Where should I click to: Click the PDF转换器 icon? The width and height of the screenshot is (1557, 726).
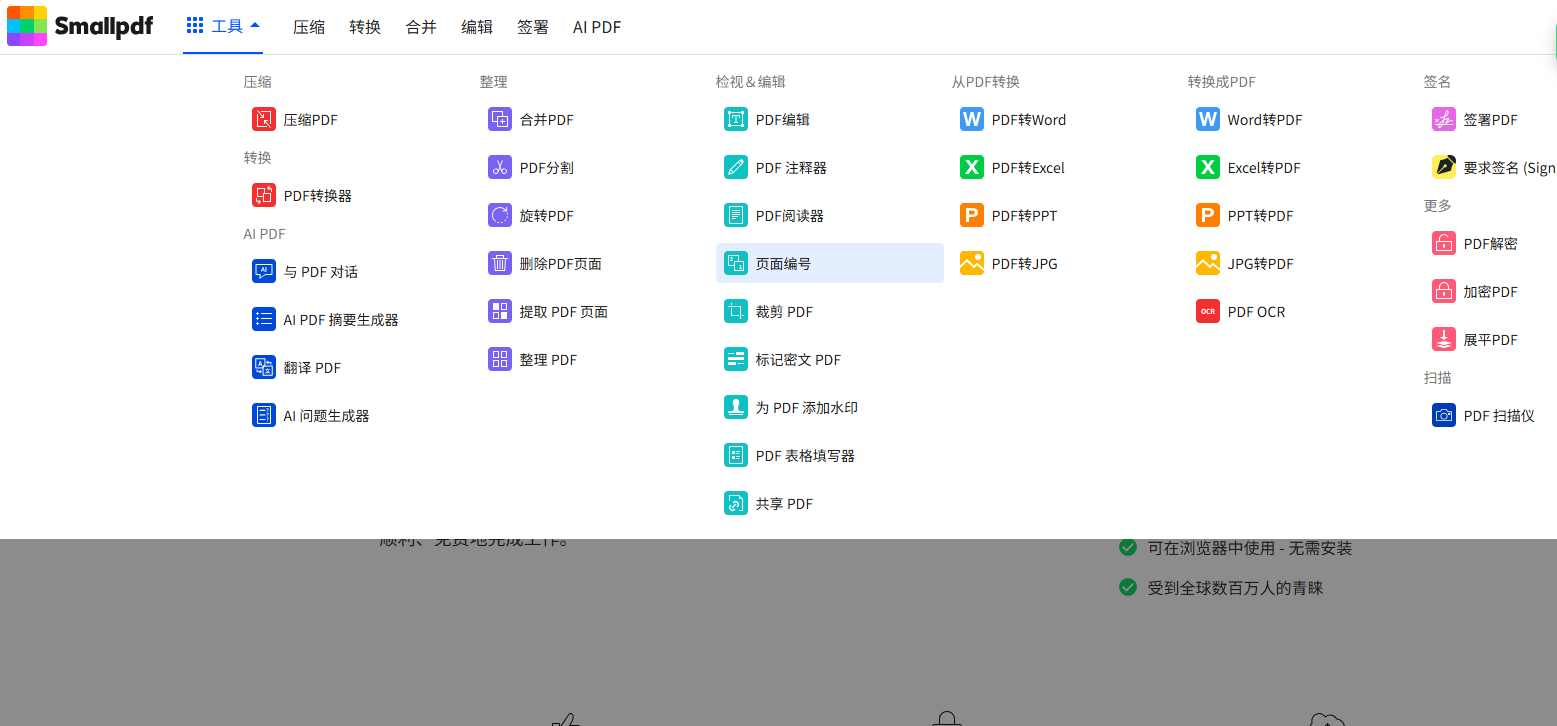(x=263, y=195)
